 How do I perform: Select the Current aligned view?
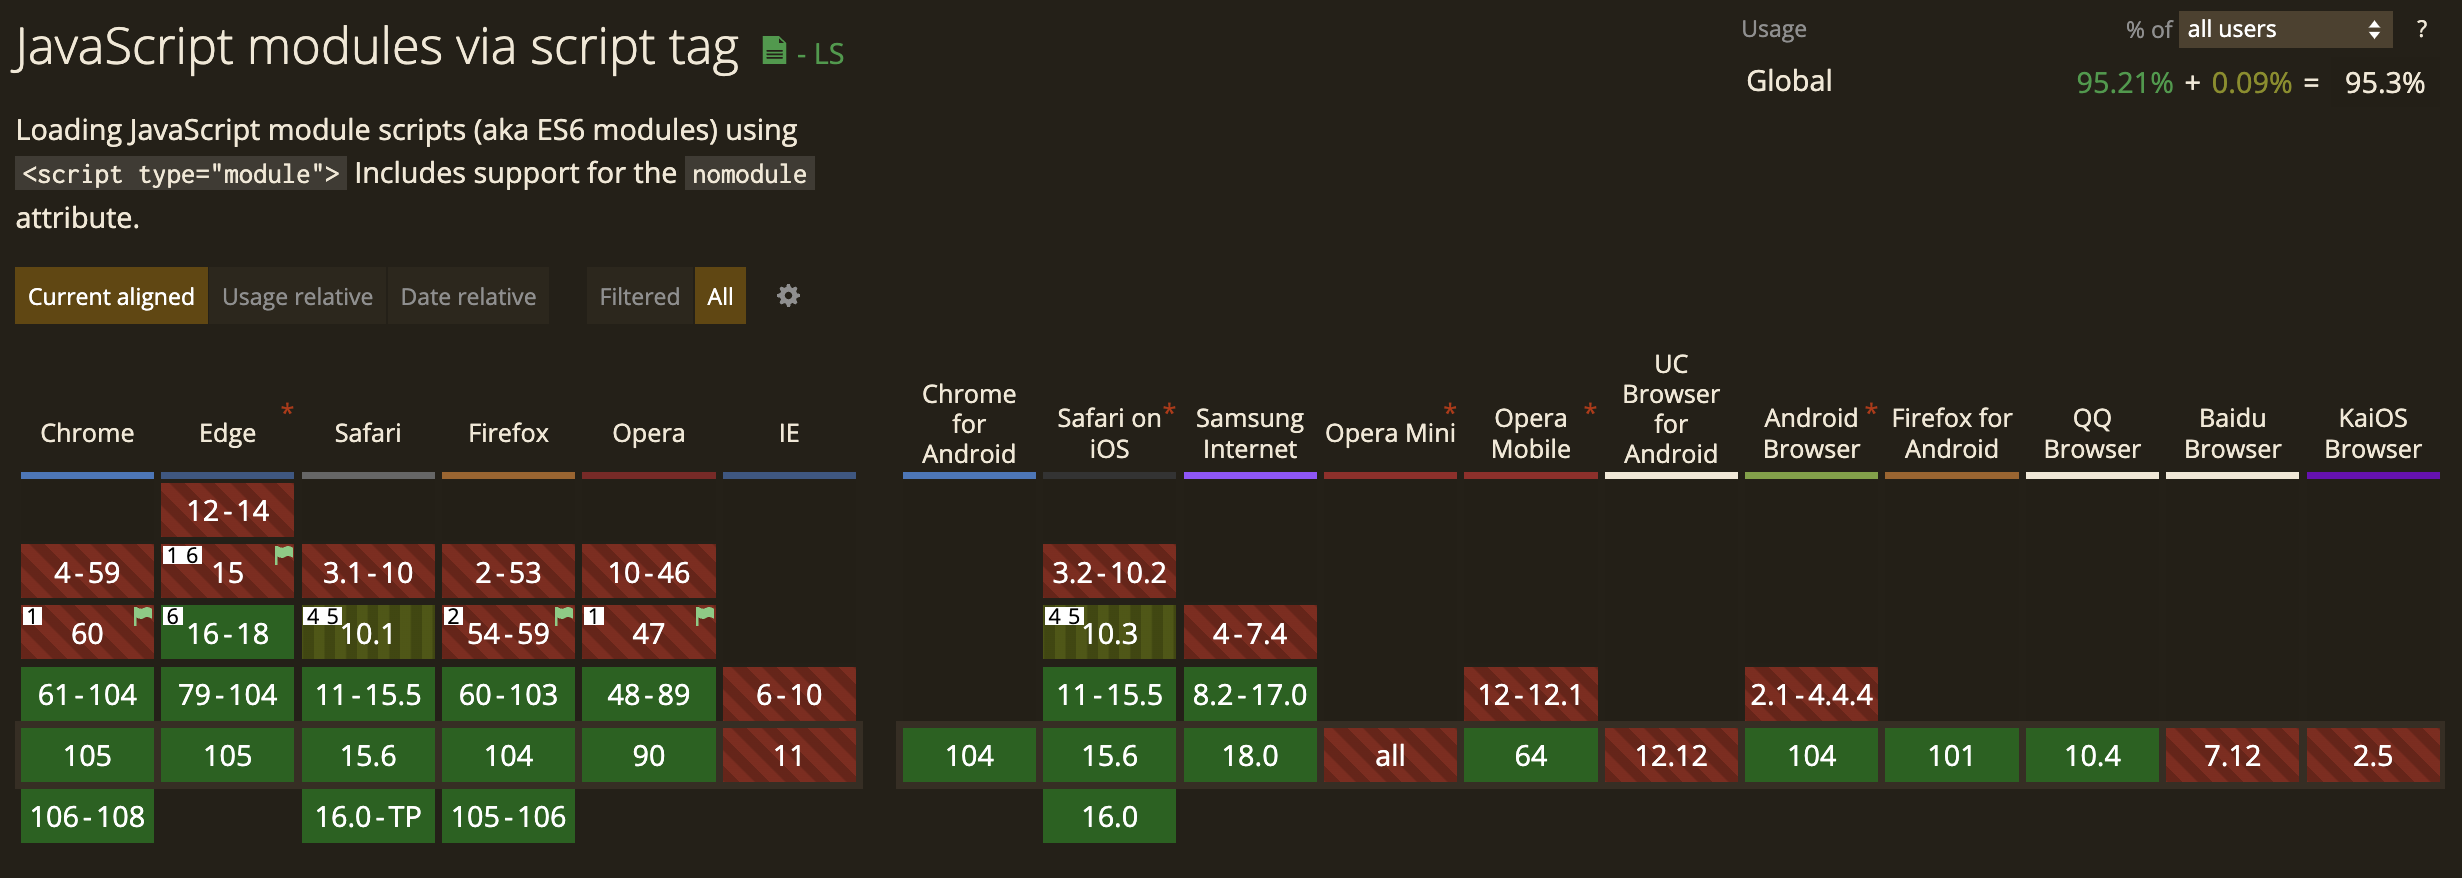(x=111, y=296)
